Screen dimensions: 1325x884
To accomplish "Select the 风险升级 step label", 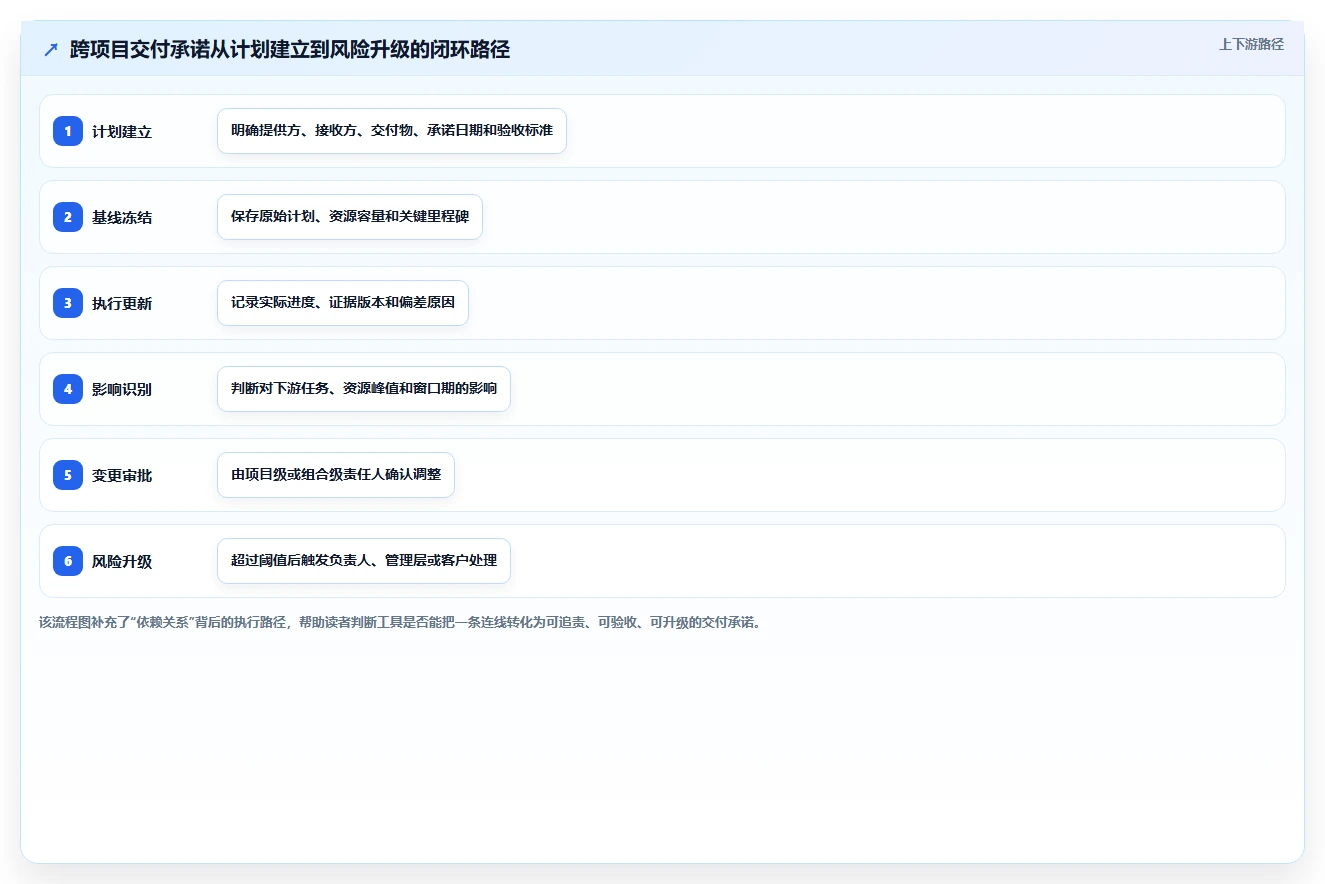I will (x=122, y=562).
